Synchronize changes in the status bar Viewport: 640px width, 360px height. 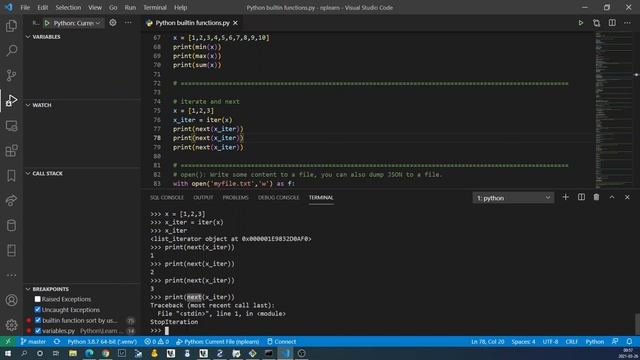click(x=57, y=342)
